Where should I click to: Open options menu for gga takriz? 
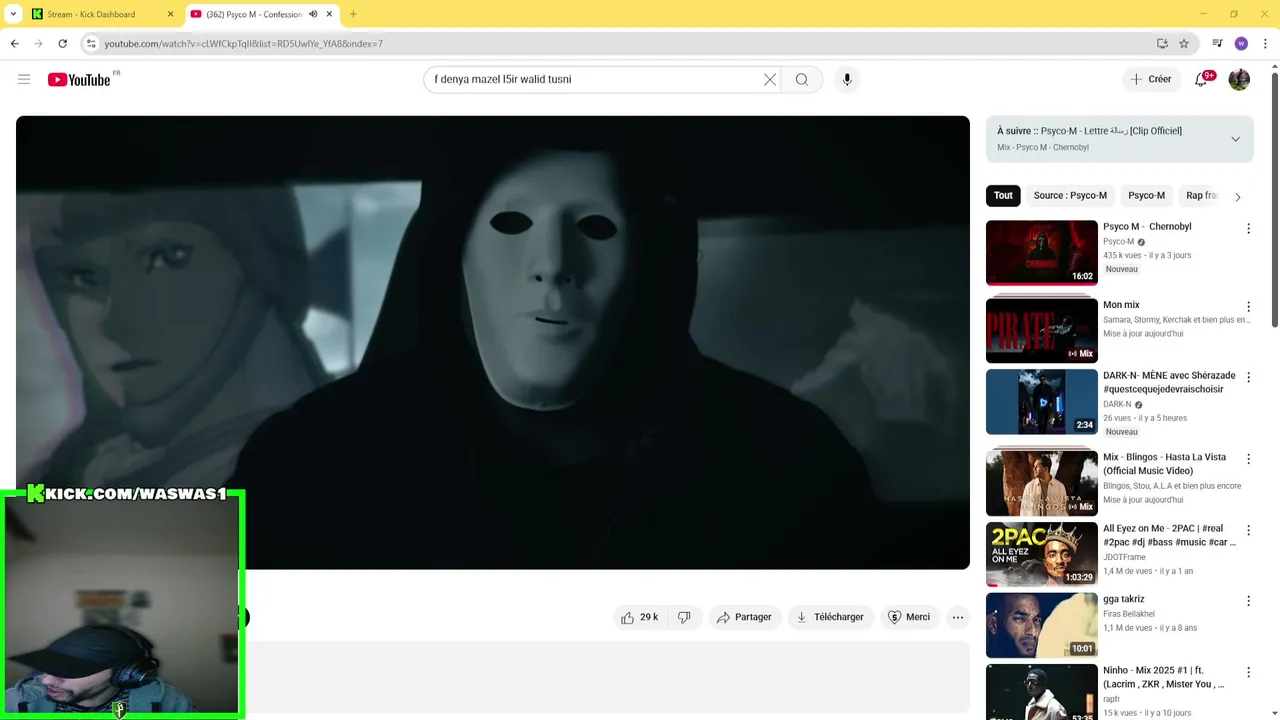(x=1248, y=601)
